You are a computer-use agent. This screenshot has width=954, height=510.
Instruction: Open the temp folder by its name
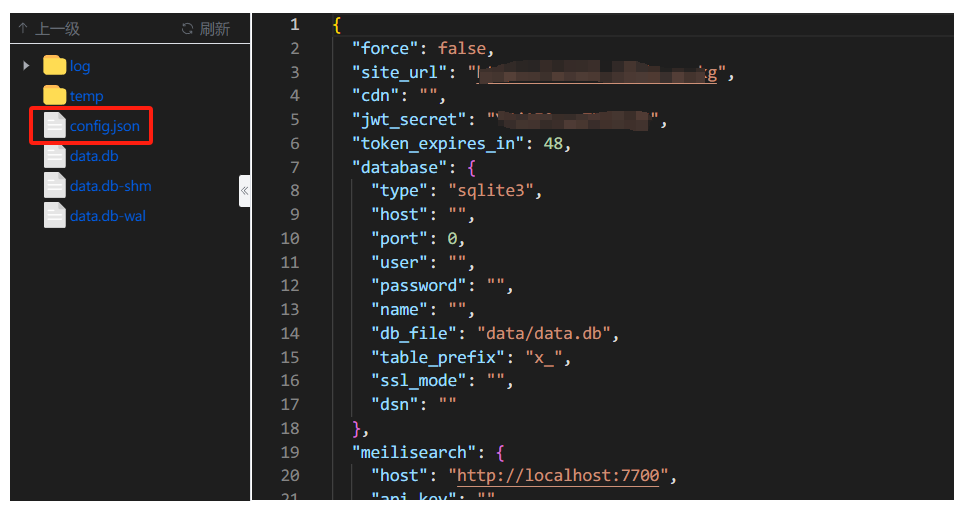point(86,96)
